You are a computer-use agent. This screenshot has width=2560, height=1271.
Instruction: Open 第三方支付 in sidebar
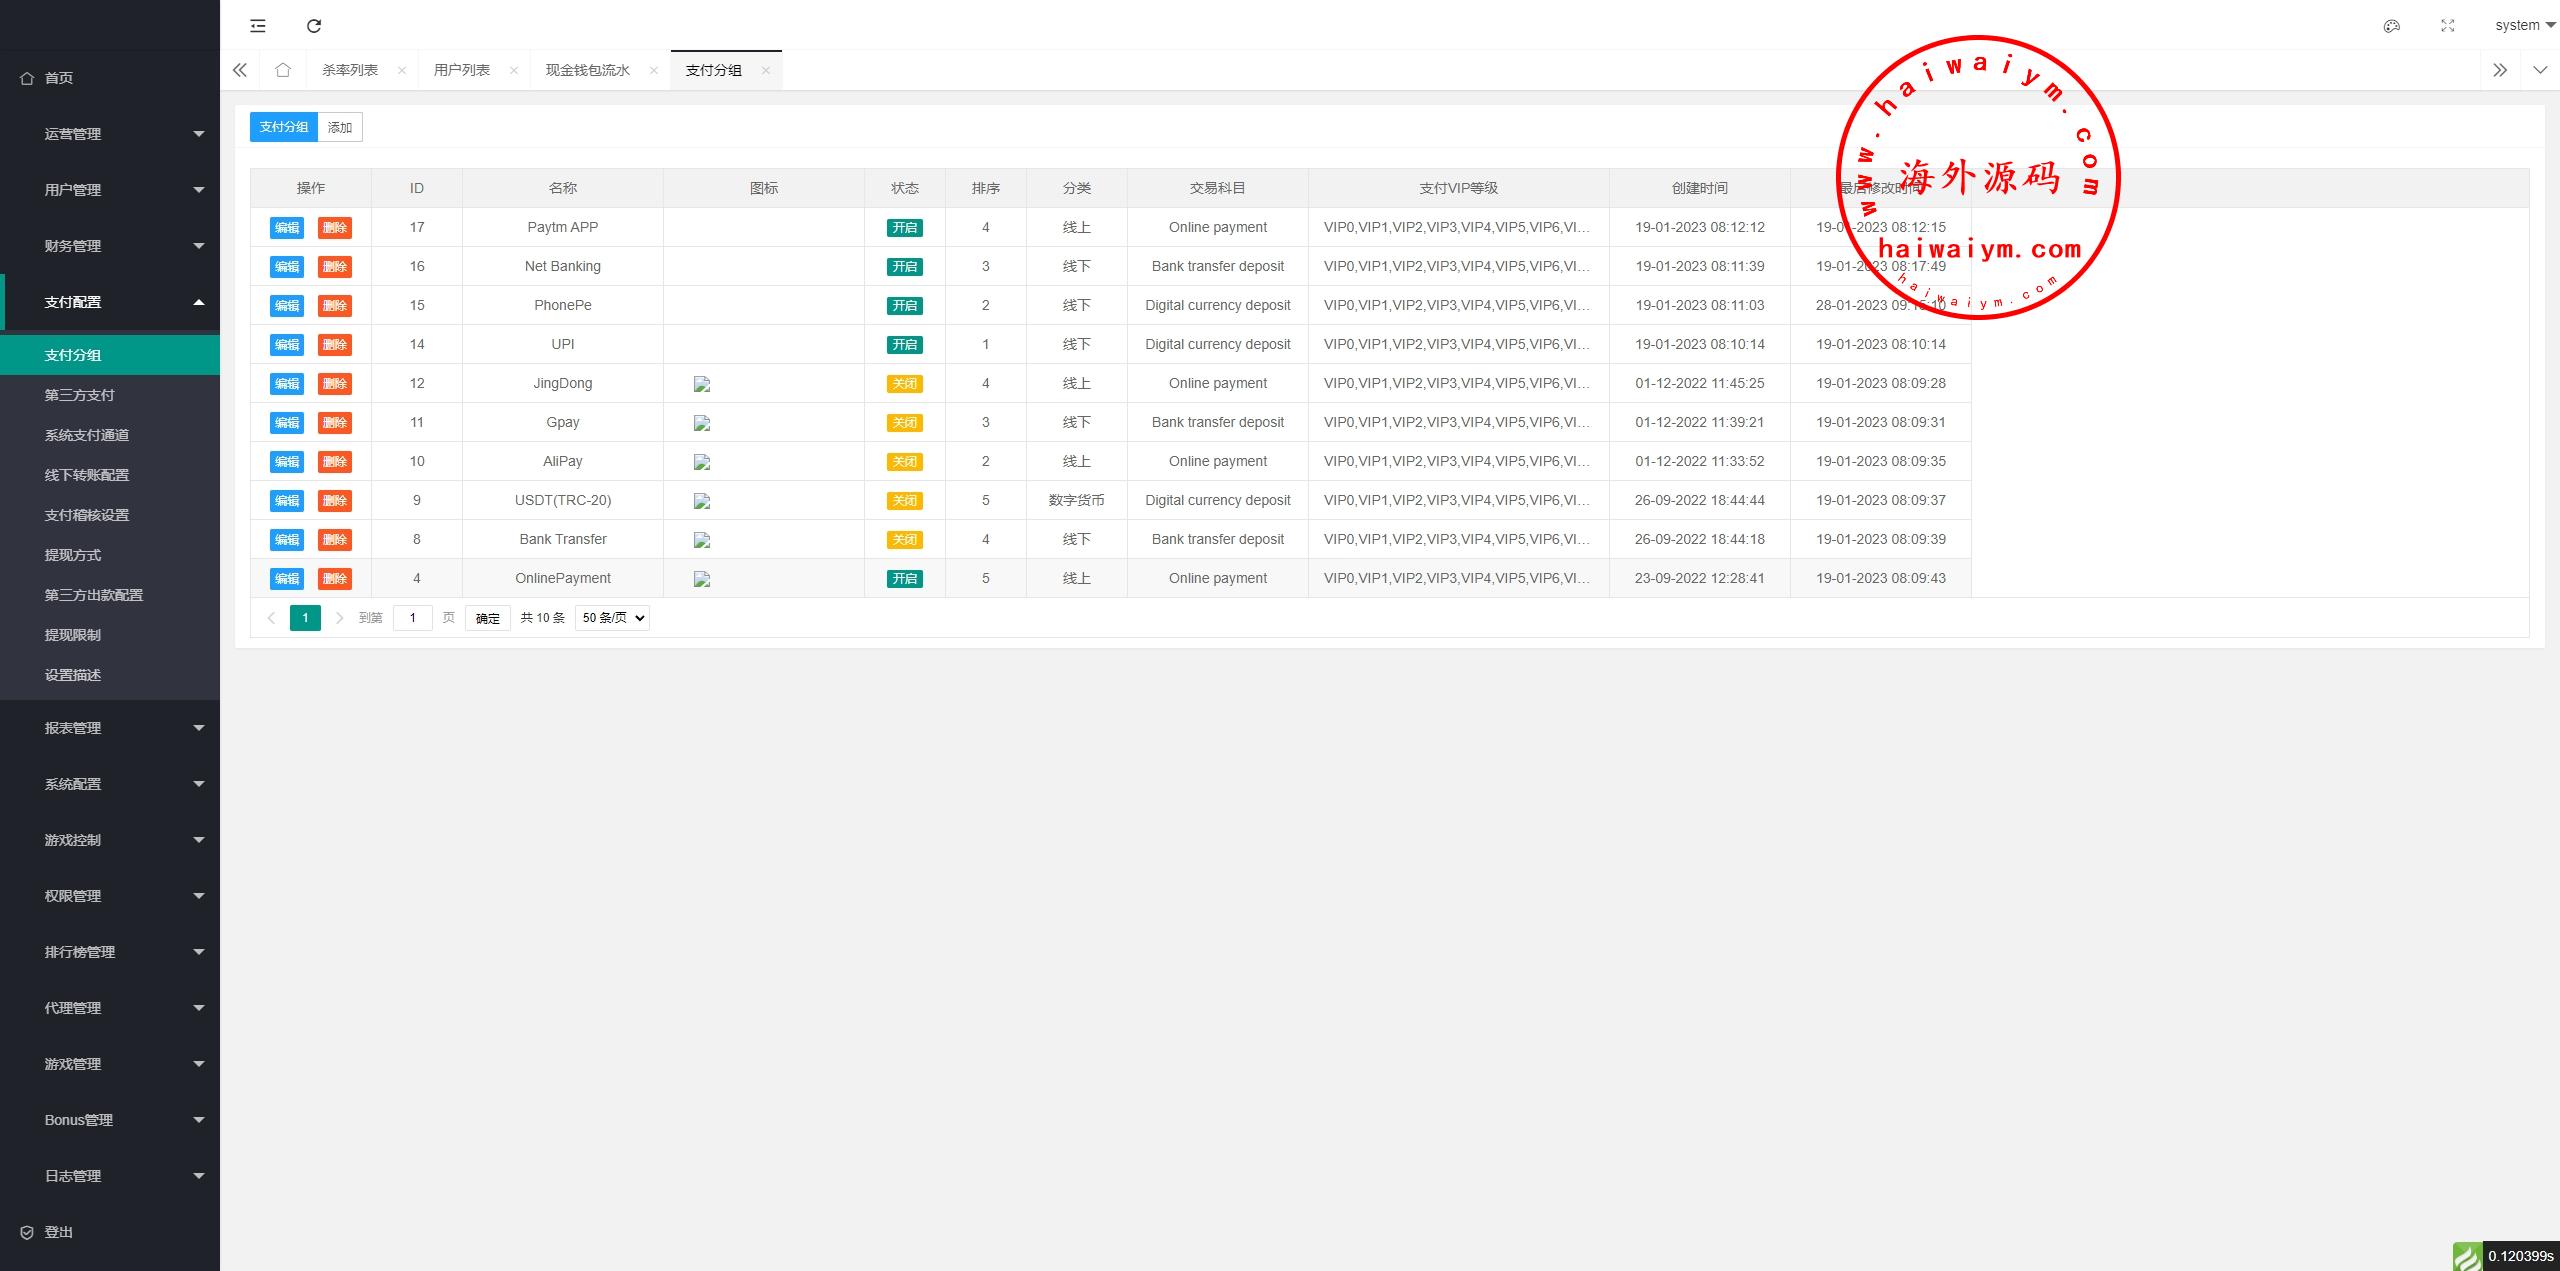[x=80, y=395]
